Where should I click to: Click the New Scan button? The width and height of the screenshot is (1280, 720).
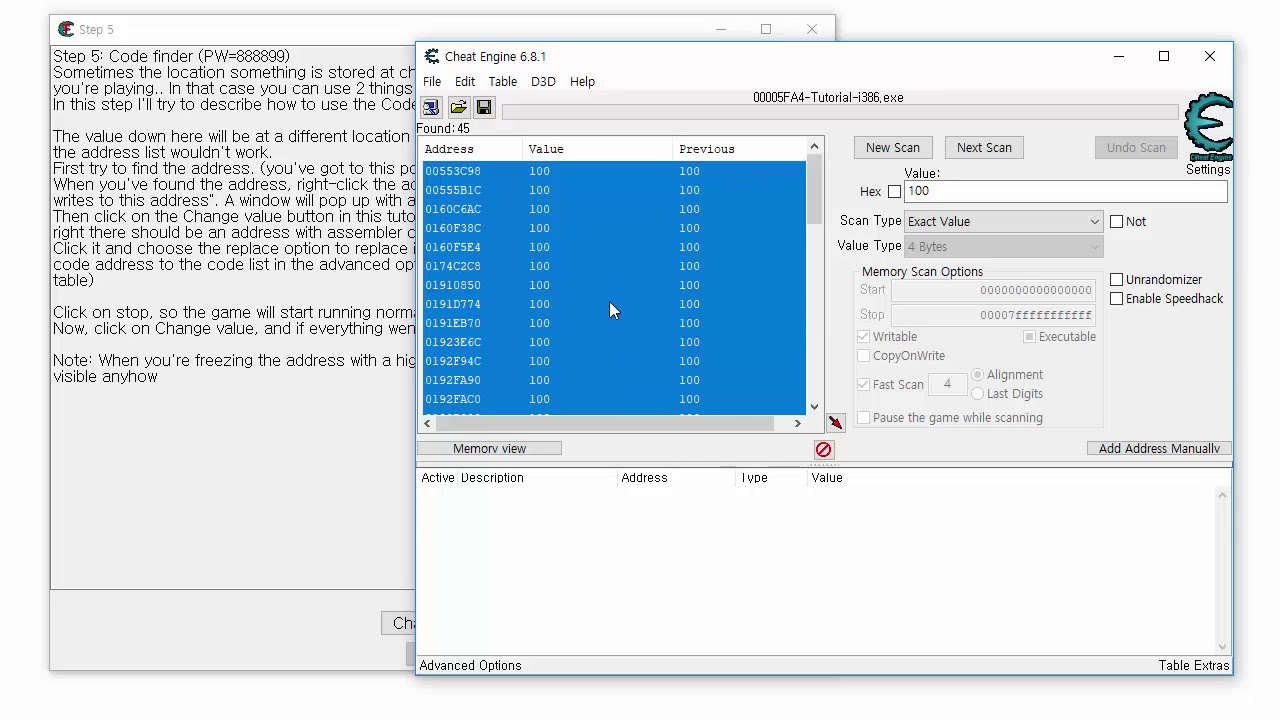893,148
